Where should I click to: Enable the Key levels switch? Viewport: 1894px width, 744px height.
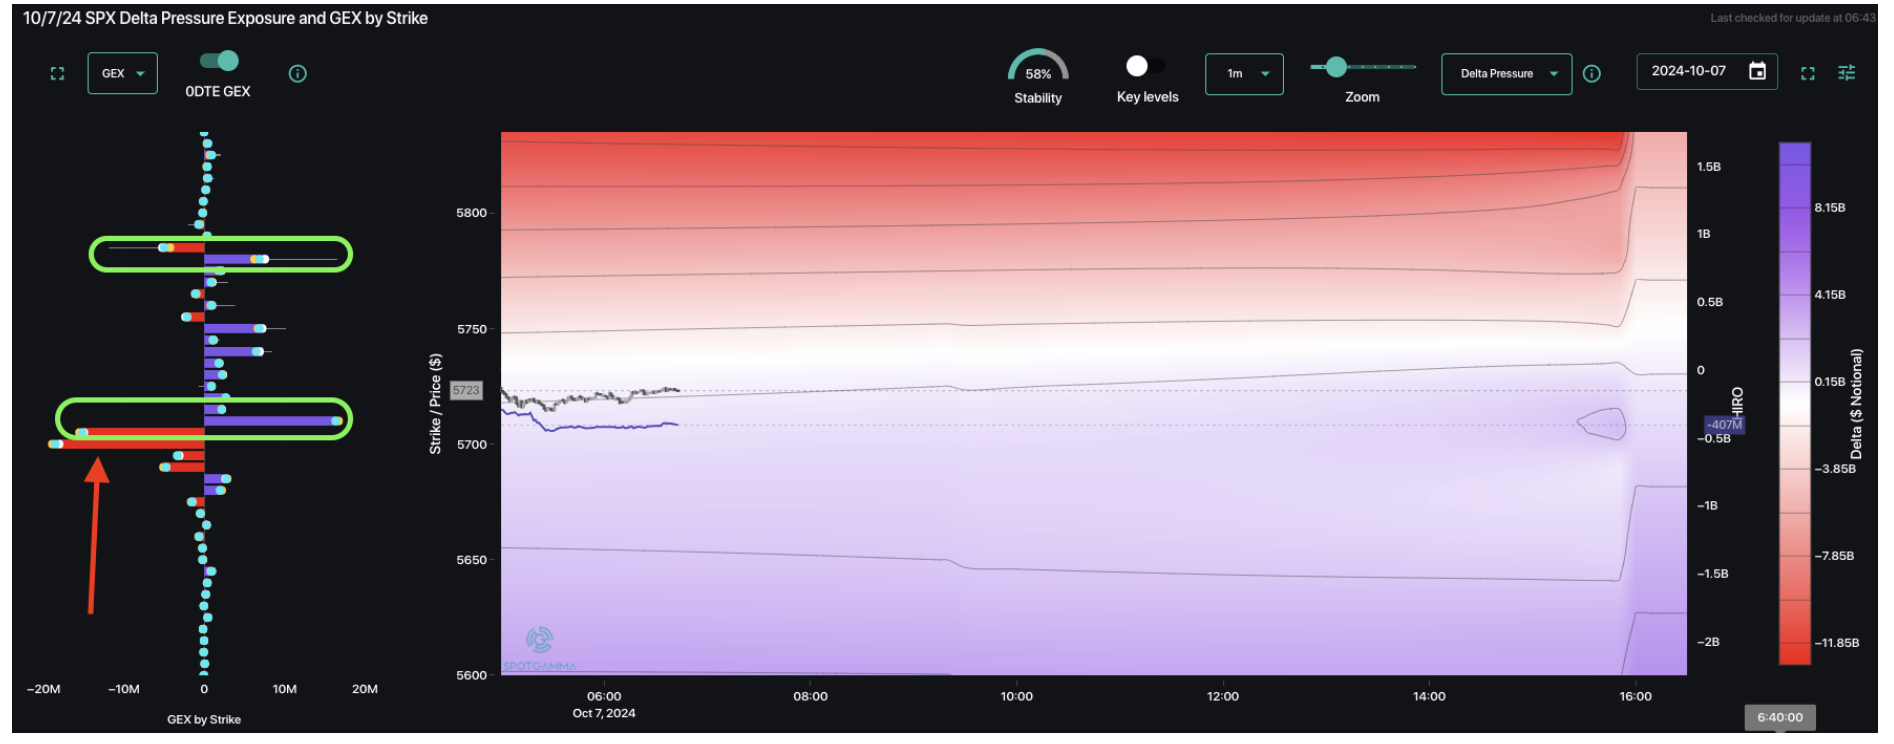[x=1146, y=66]
